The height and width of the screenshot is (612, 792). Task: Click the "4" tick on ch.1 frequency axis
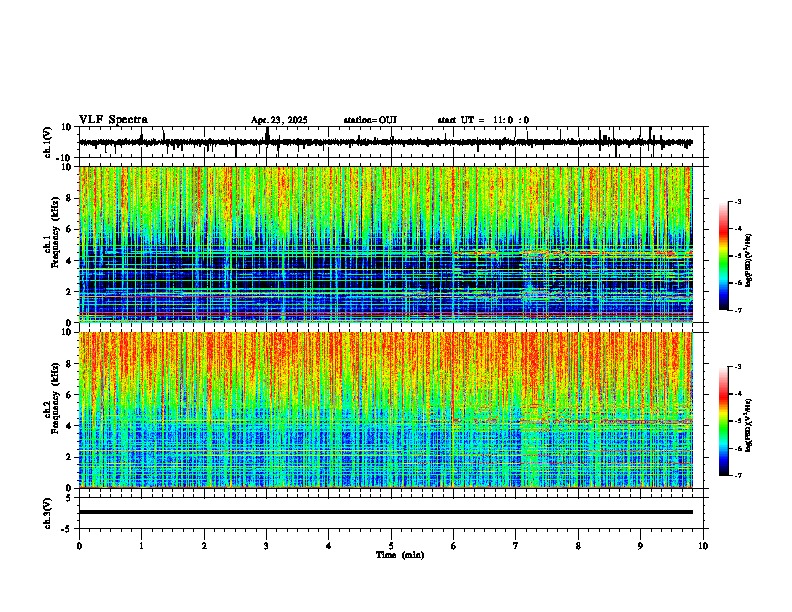pos(69,261)
